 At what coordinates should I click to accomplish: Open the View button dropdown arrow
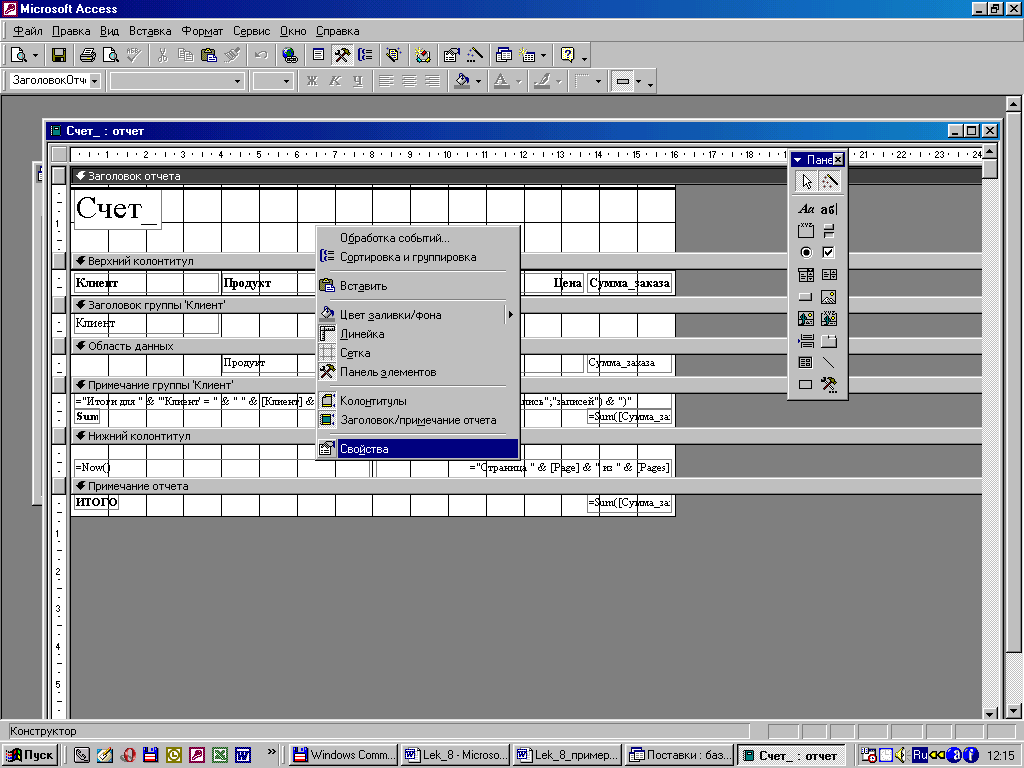pos(35,56)
